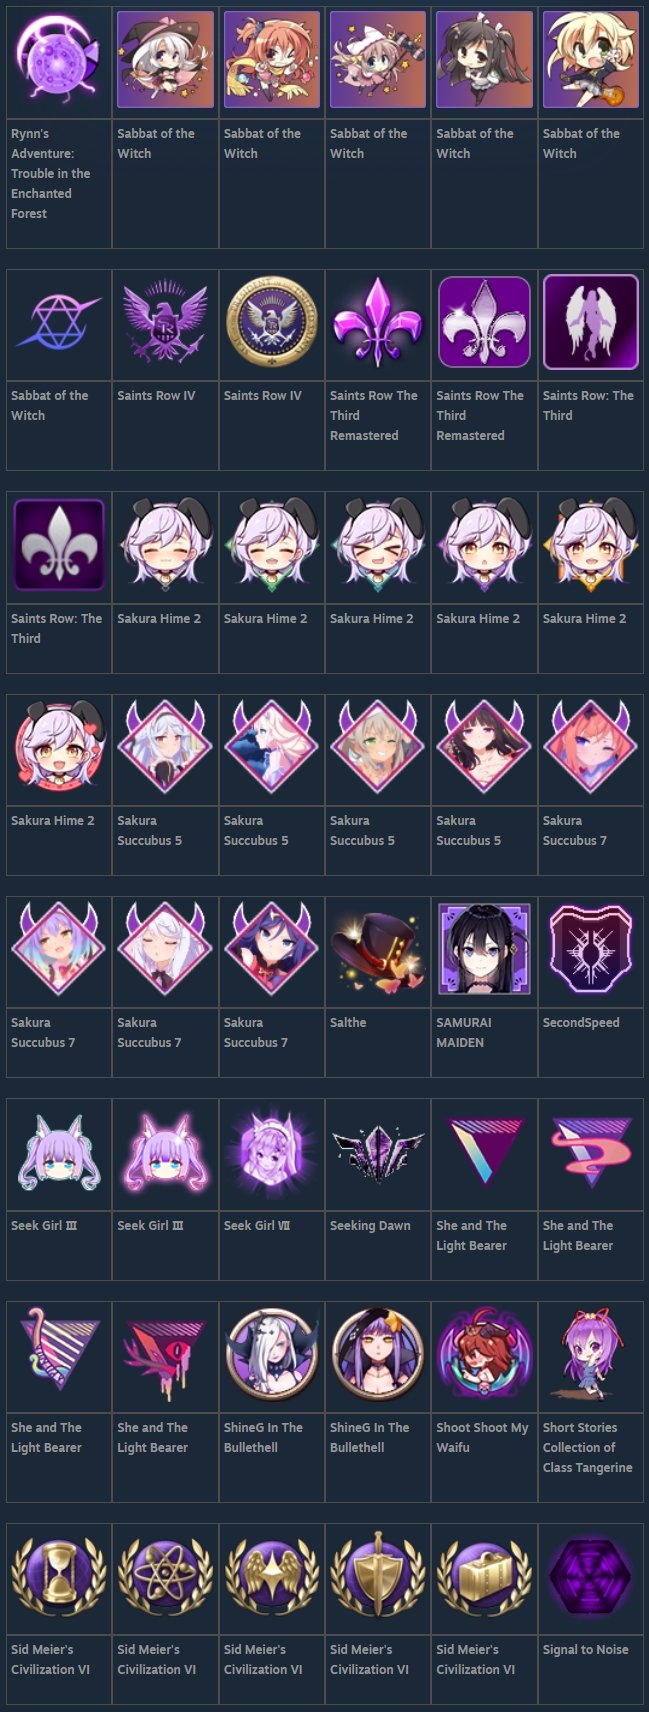Select the Short Stories Collection of Class Tangerine badge
Screen dimensions: 649x1712
click(x=591, y=1354)
